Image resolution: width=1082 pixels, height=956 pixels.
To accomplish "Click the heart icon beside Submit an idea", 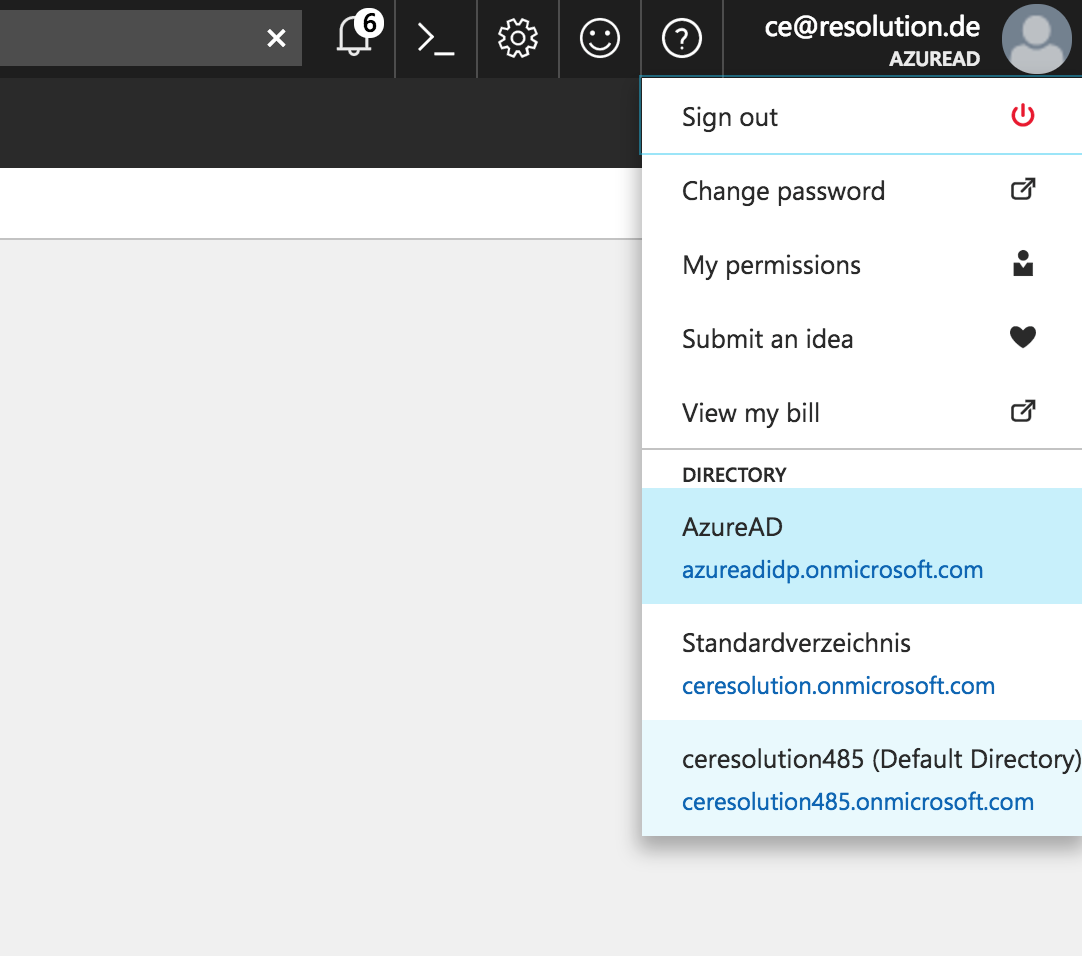I will tap(1023, 337).
